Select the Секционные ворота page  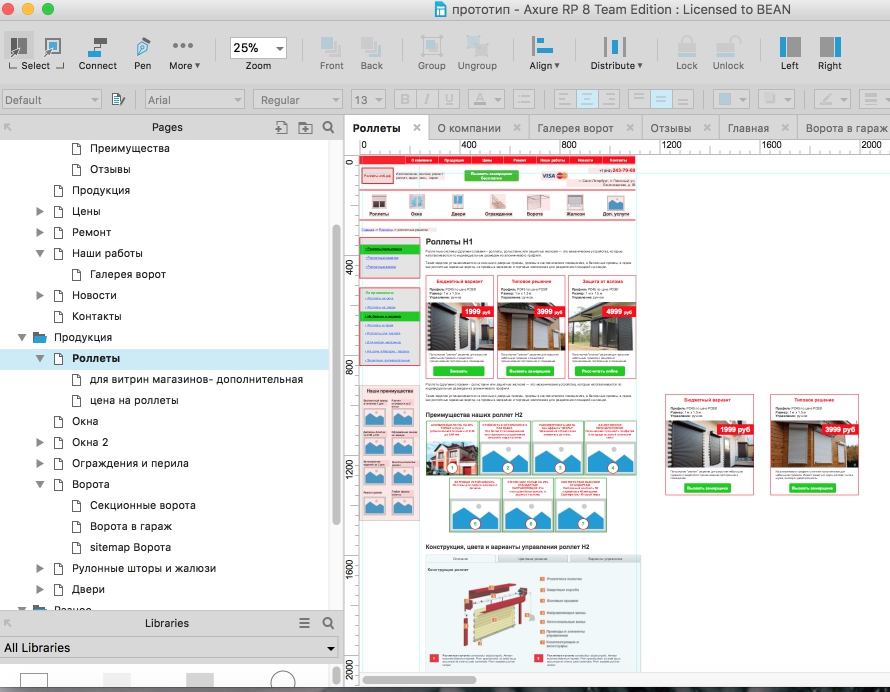[x=142, y=505]
